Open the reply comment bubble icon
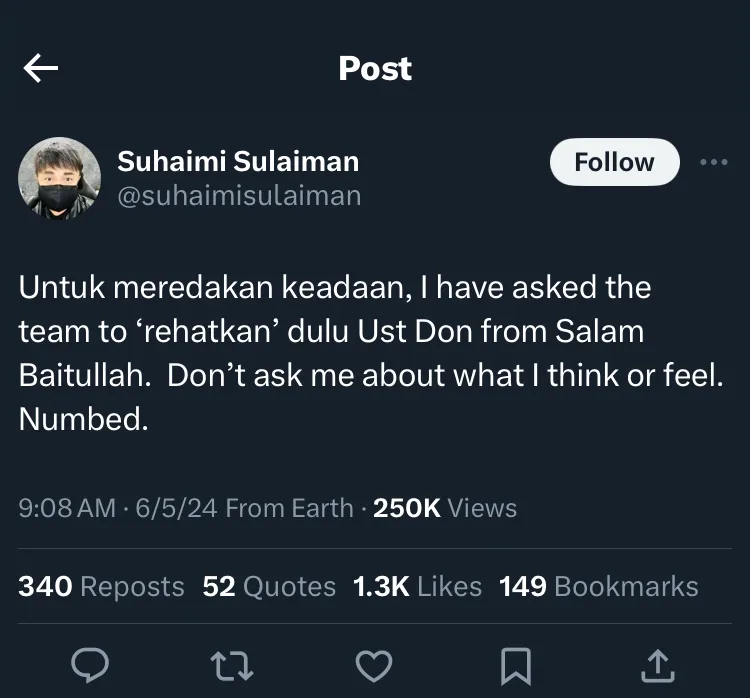This screenshot has width=750, height=698. [x=93, y=665]
